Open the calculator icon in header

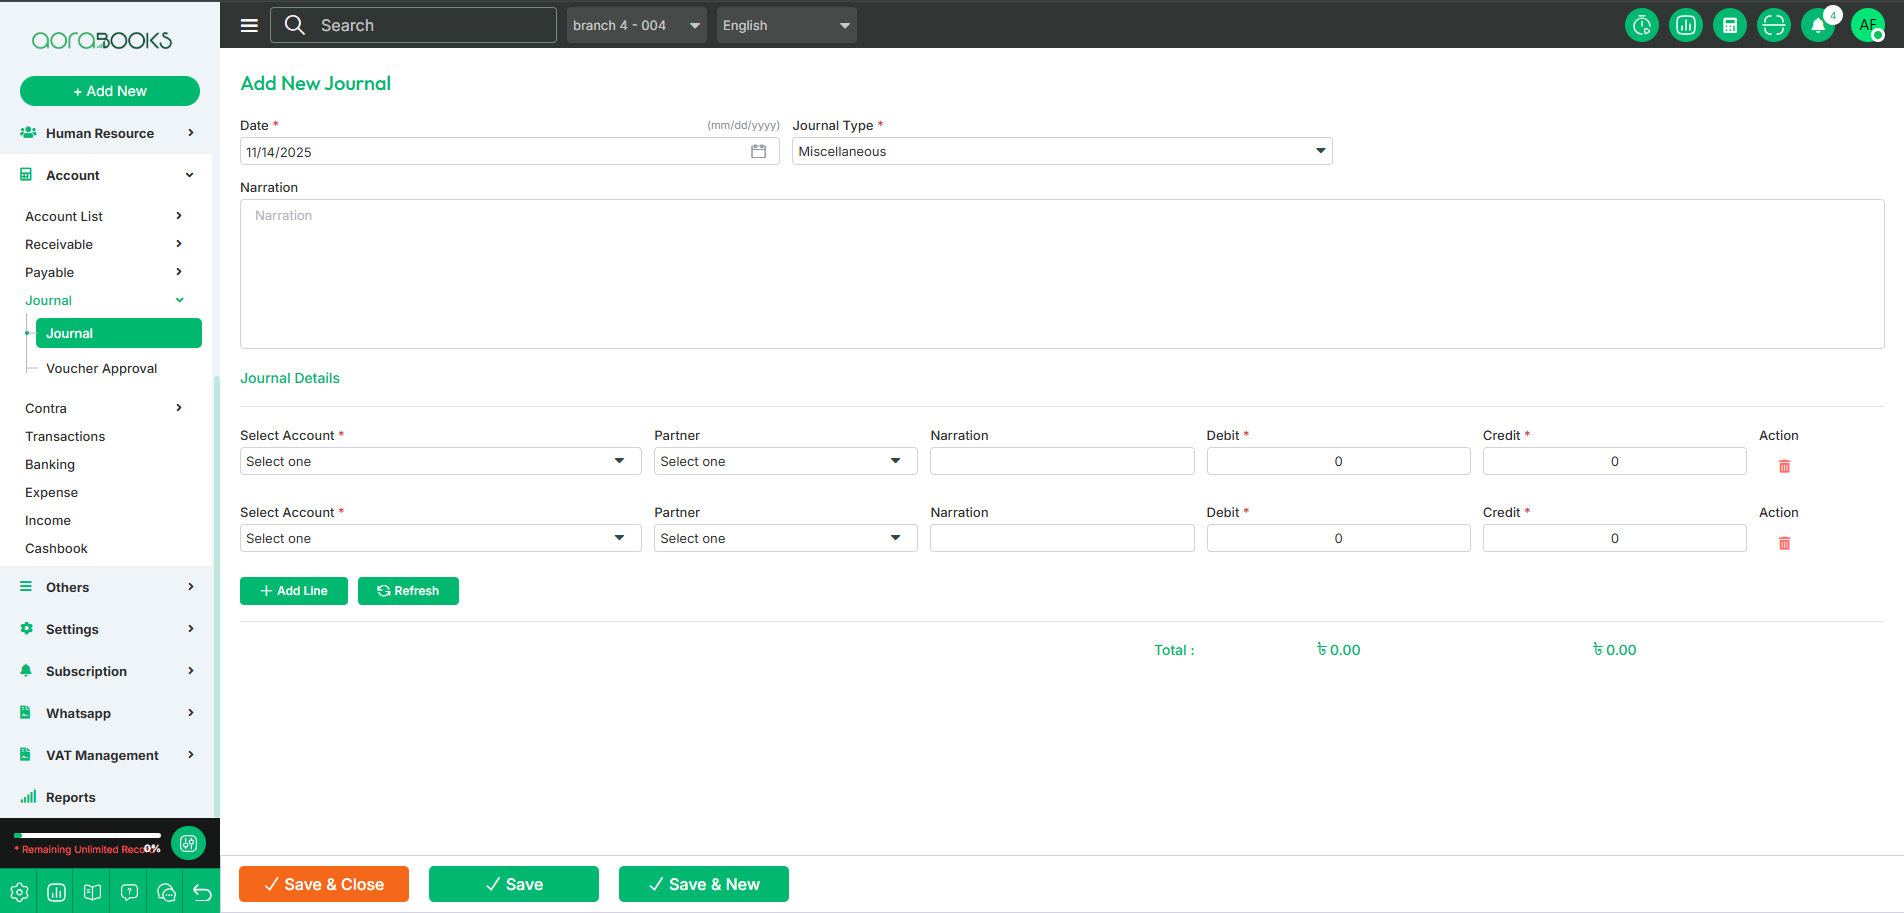click(x=1729, y=25)
